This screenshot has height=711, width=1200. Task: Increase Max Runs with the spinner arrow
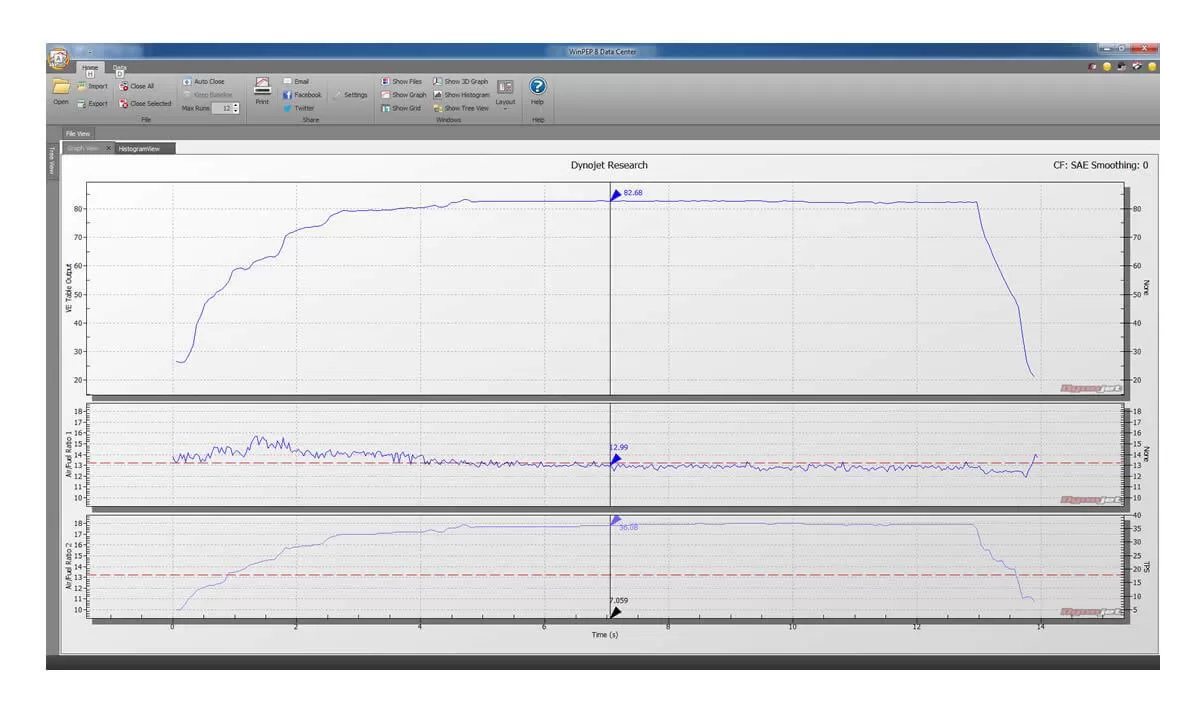pos(236,105)
